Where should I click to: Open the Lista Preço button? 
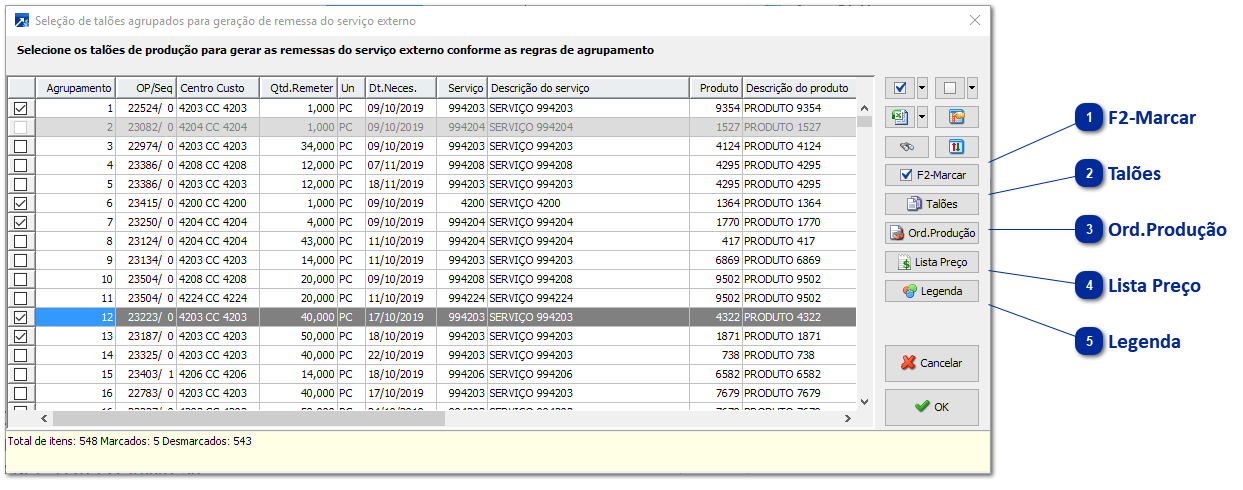(x=931, y=262)
